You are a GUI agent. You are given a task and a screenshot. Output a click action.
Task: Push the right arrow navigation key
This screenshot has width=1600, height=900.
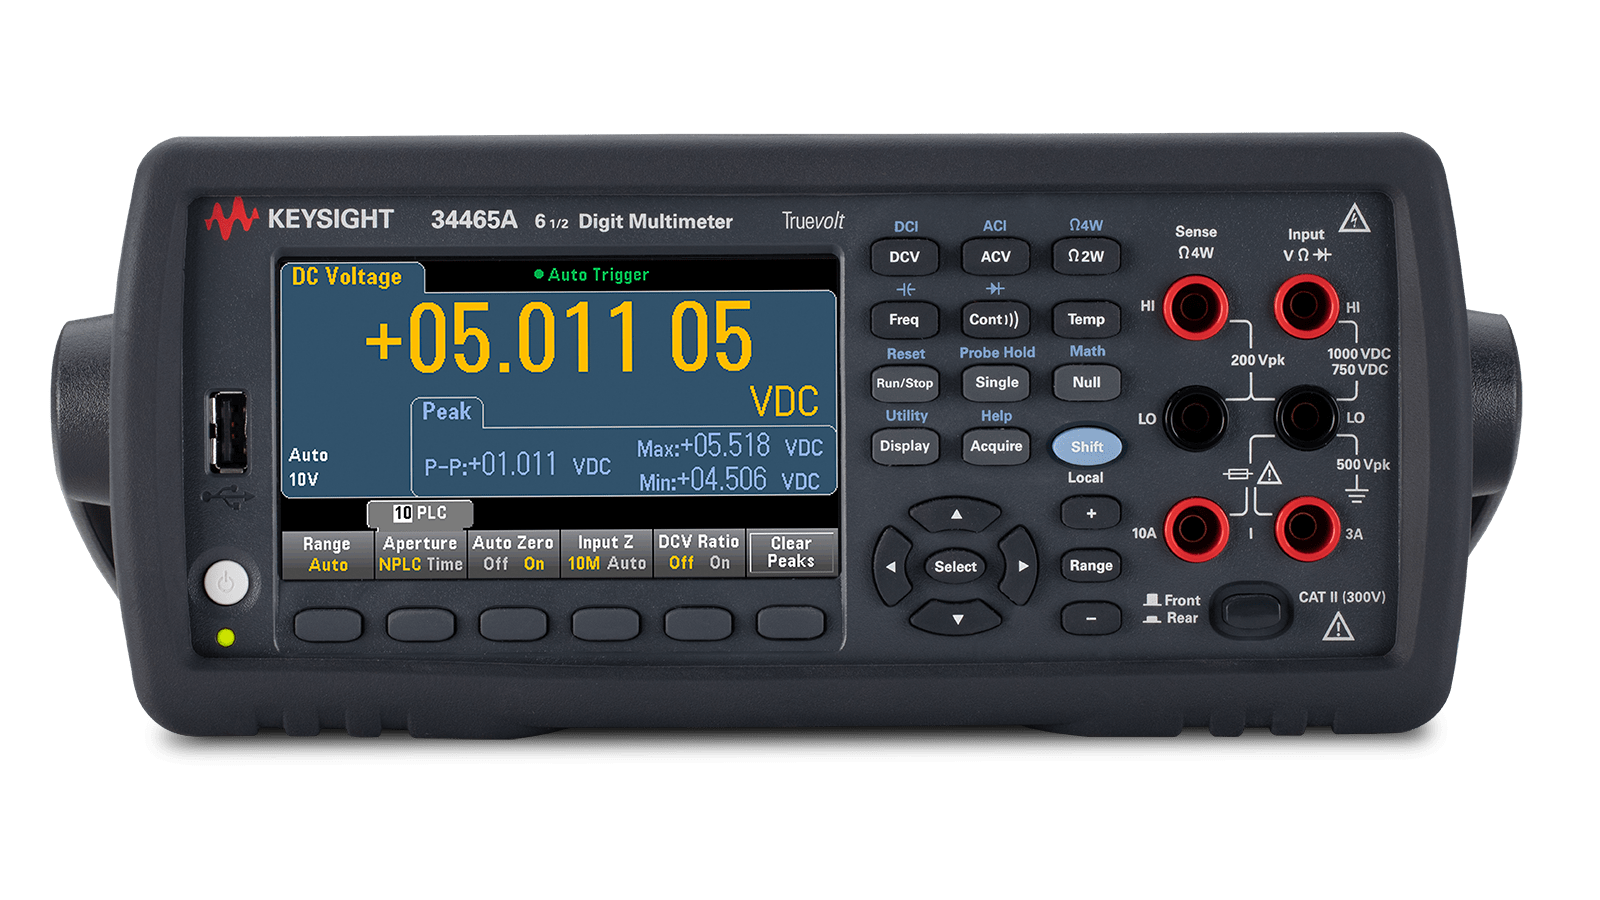point(1021,566)
